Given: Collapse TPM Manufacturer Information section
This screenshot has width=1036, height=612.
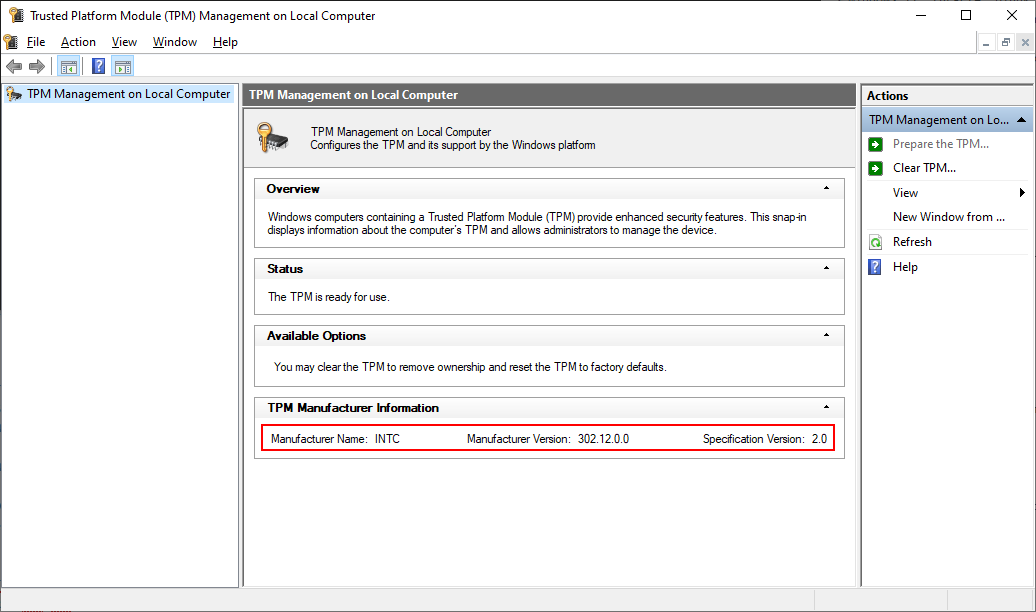Looking at the screenshot, I should tap(826, 408).
